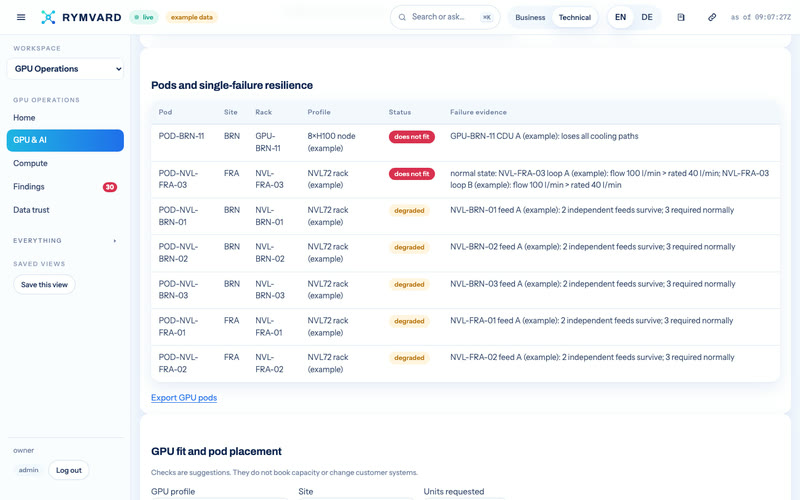The height and width of the screenshot is (500, 800).
Task: Open GPU & AI sidebar item
Action: click(x=65, y=140)
